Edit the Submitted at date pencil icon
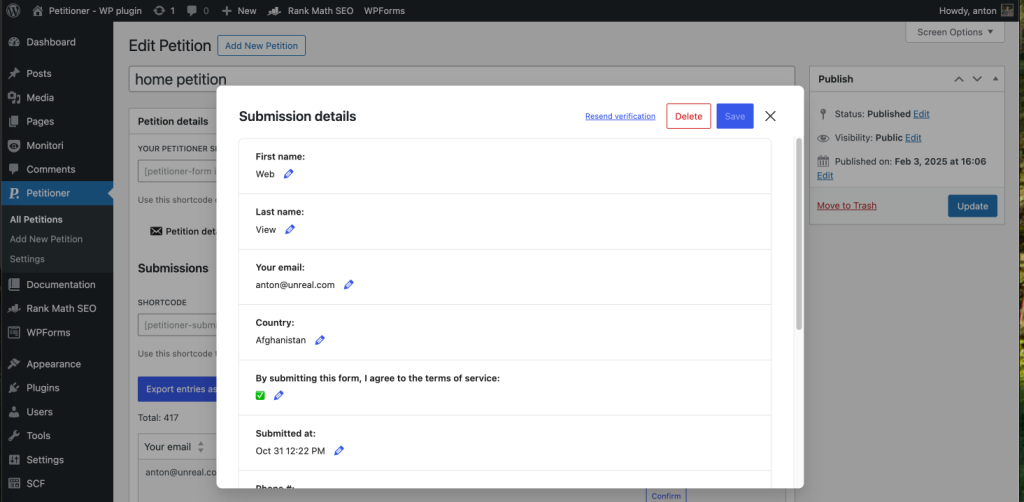 pos(339,451)
